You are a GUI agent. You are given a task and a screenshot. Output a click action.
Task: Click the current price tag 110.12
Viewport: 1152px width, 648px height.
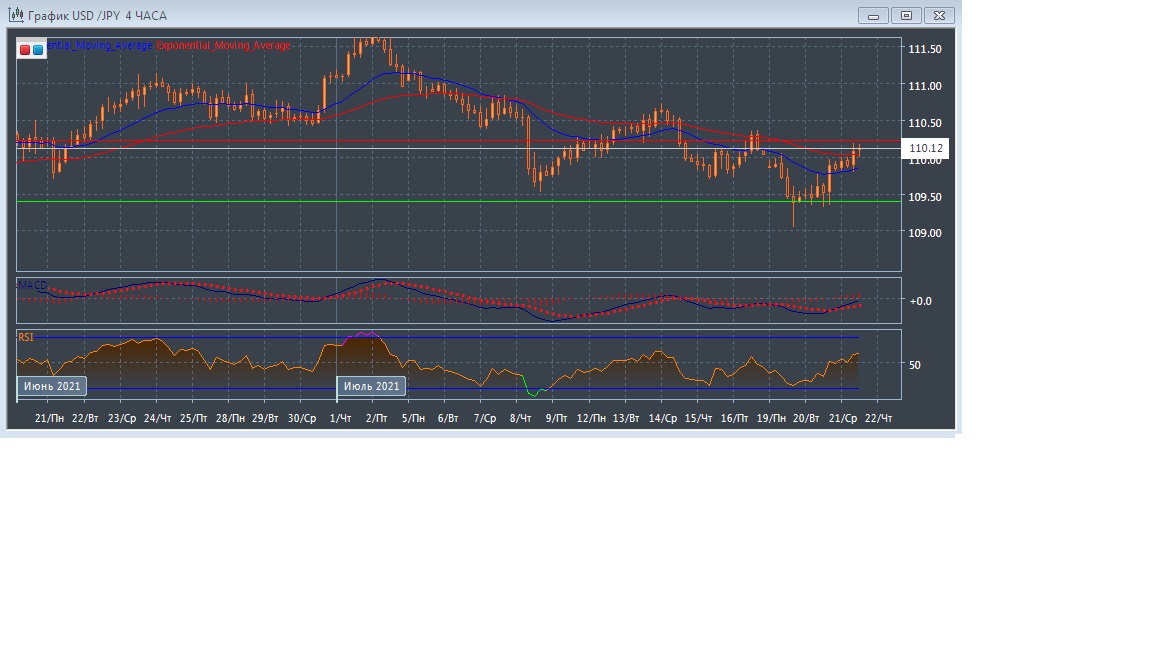926,149
